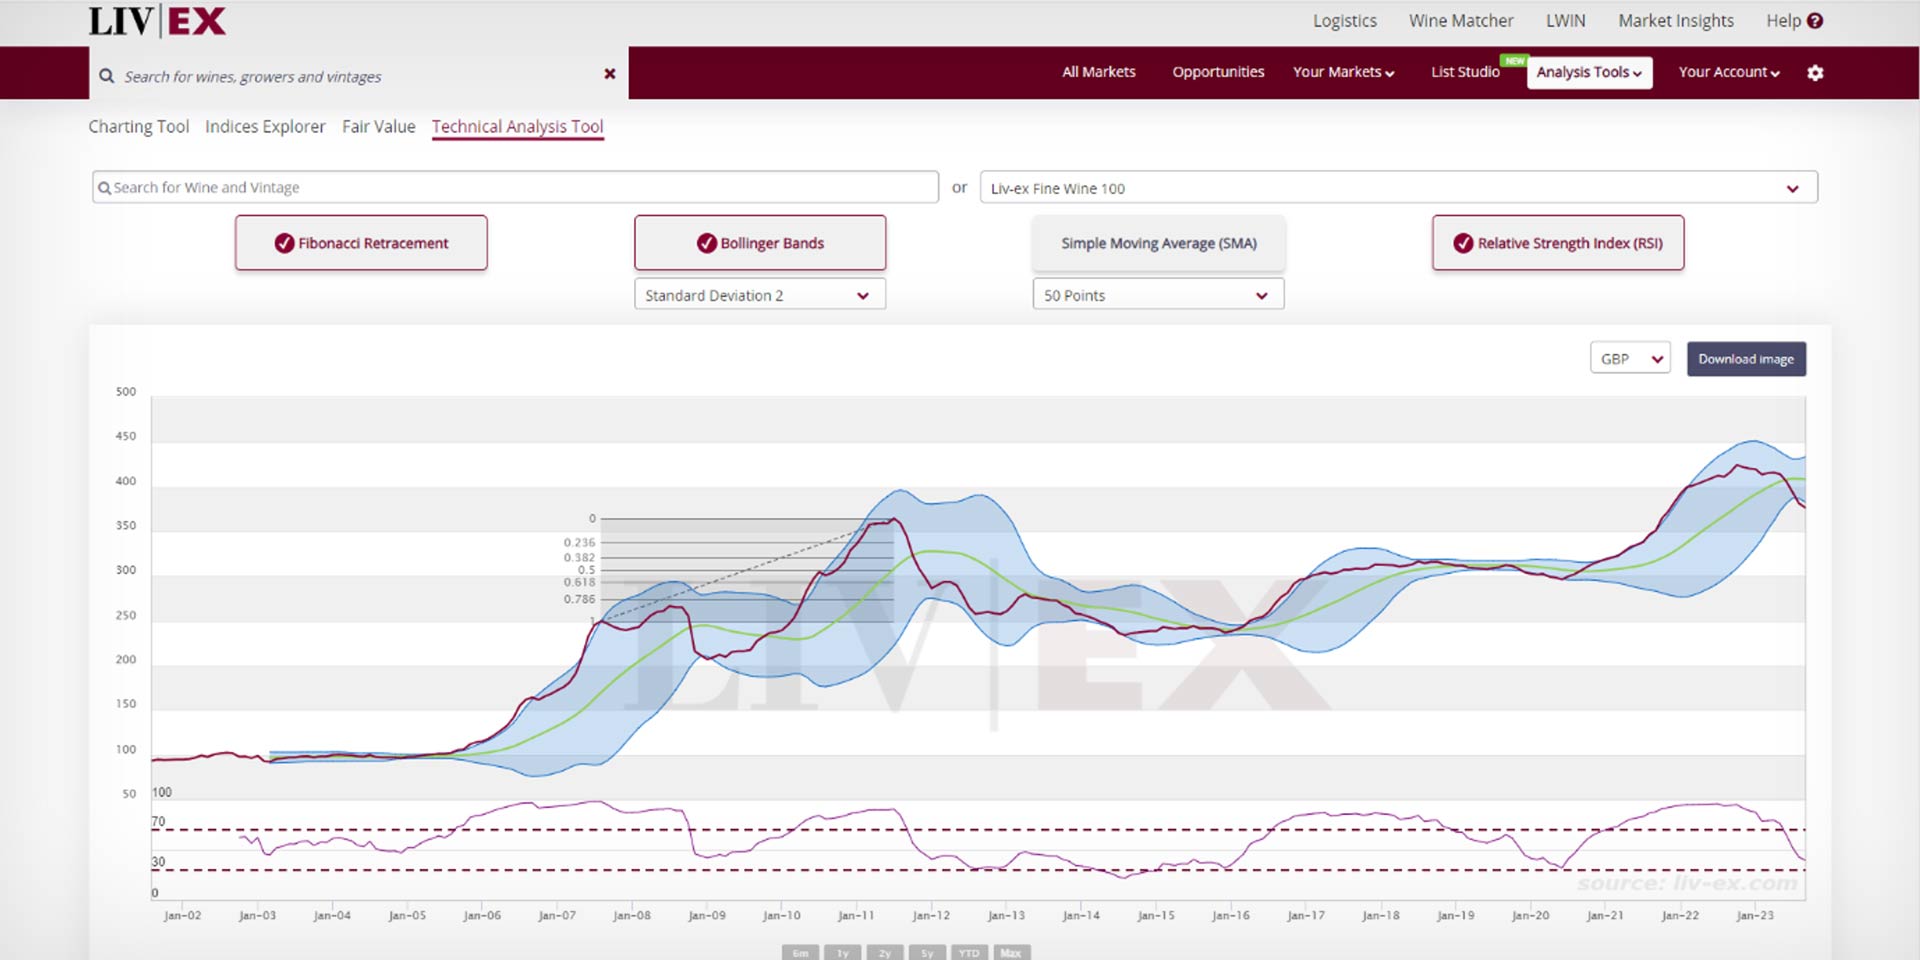
Task: Open the Liv-ex Fine Wine 100 index dropdown
Action: (1398, 188)
